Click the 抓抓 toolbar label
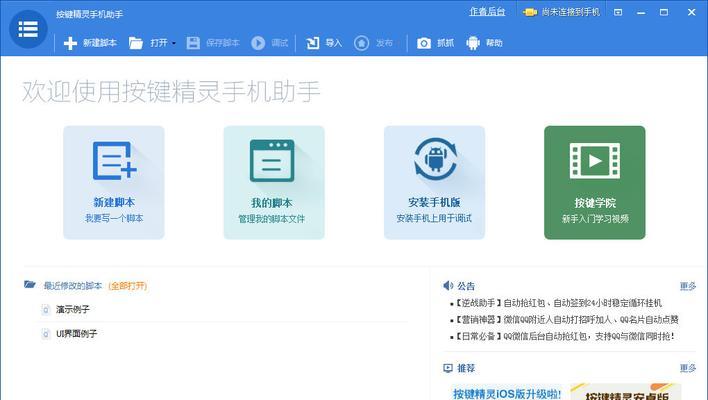 pyautogui.click(x=445, y=43)
